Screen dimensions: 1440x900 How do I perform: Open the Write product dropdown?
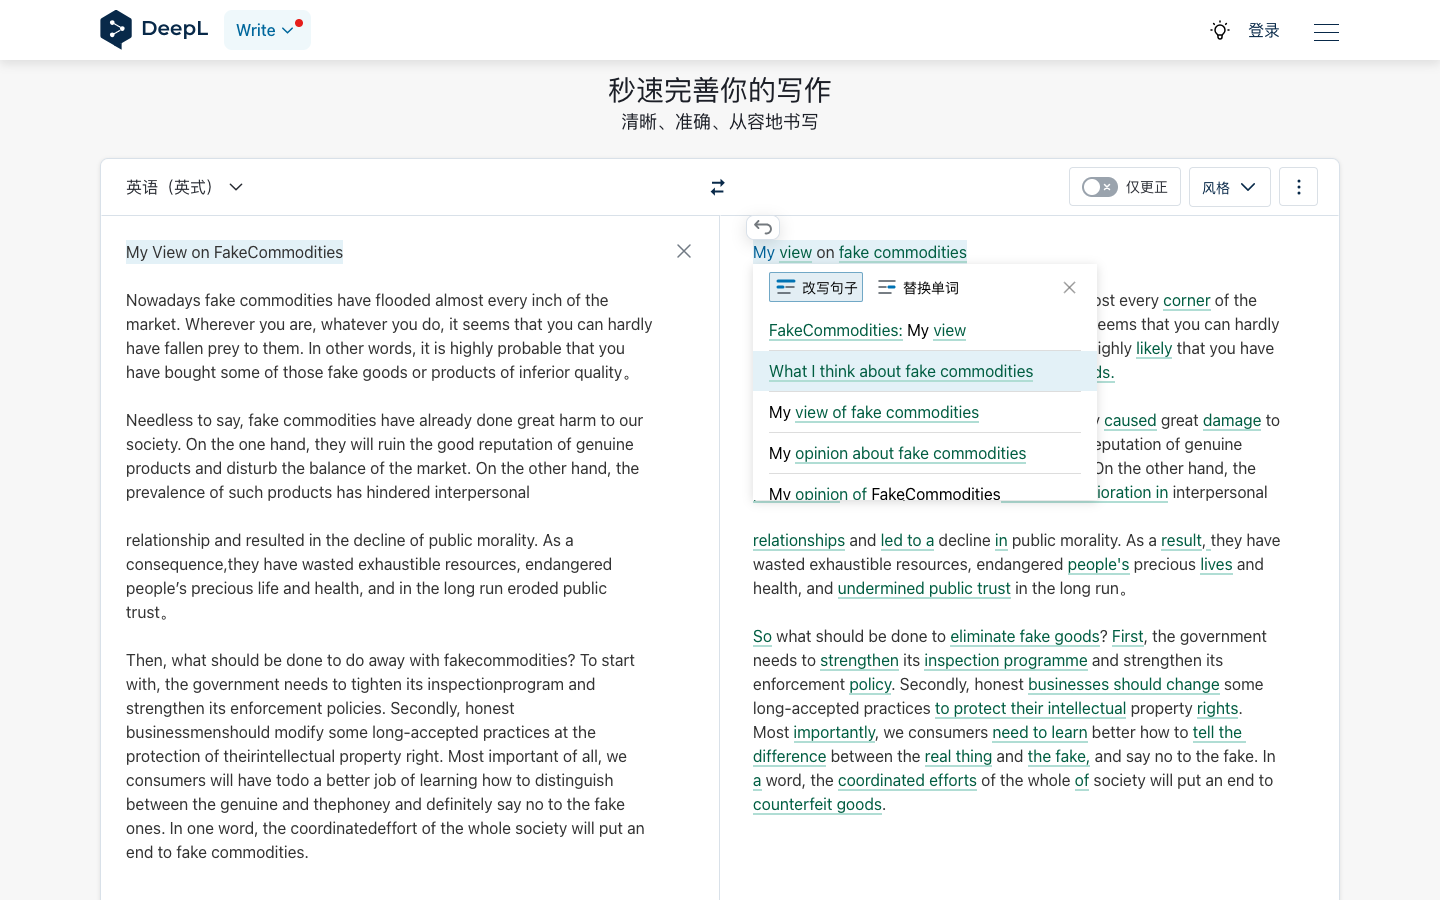tap(267, 30)
